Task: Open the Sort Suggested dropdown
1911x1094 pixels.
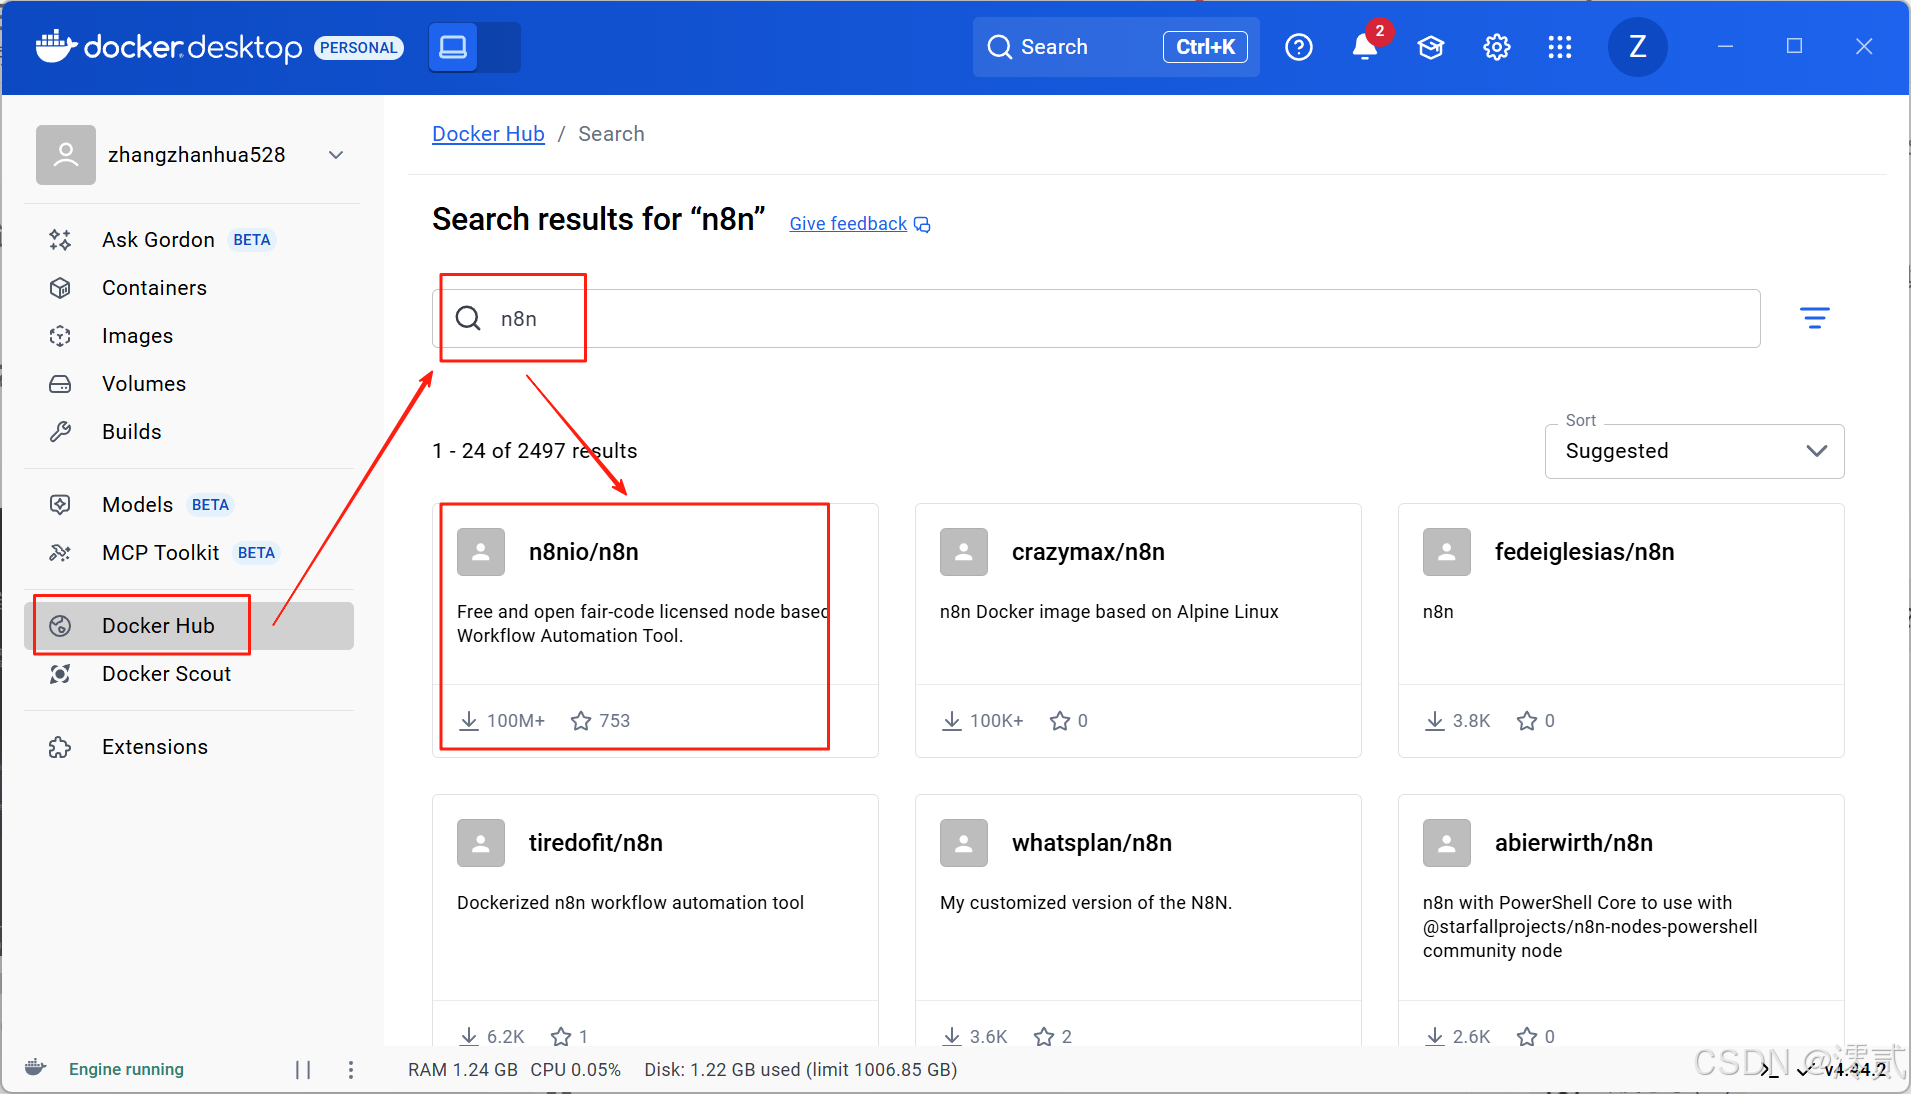Action: [x=1694, y=451]
